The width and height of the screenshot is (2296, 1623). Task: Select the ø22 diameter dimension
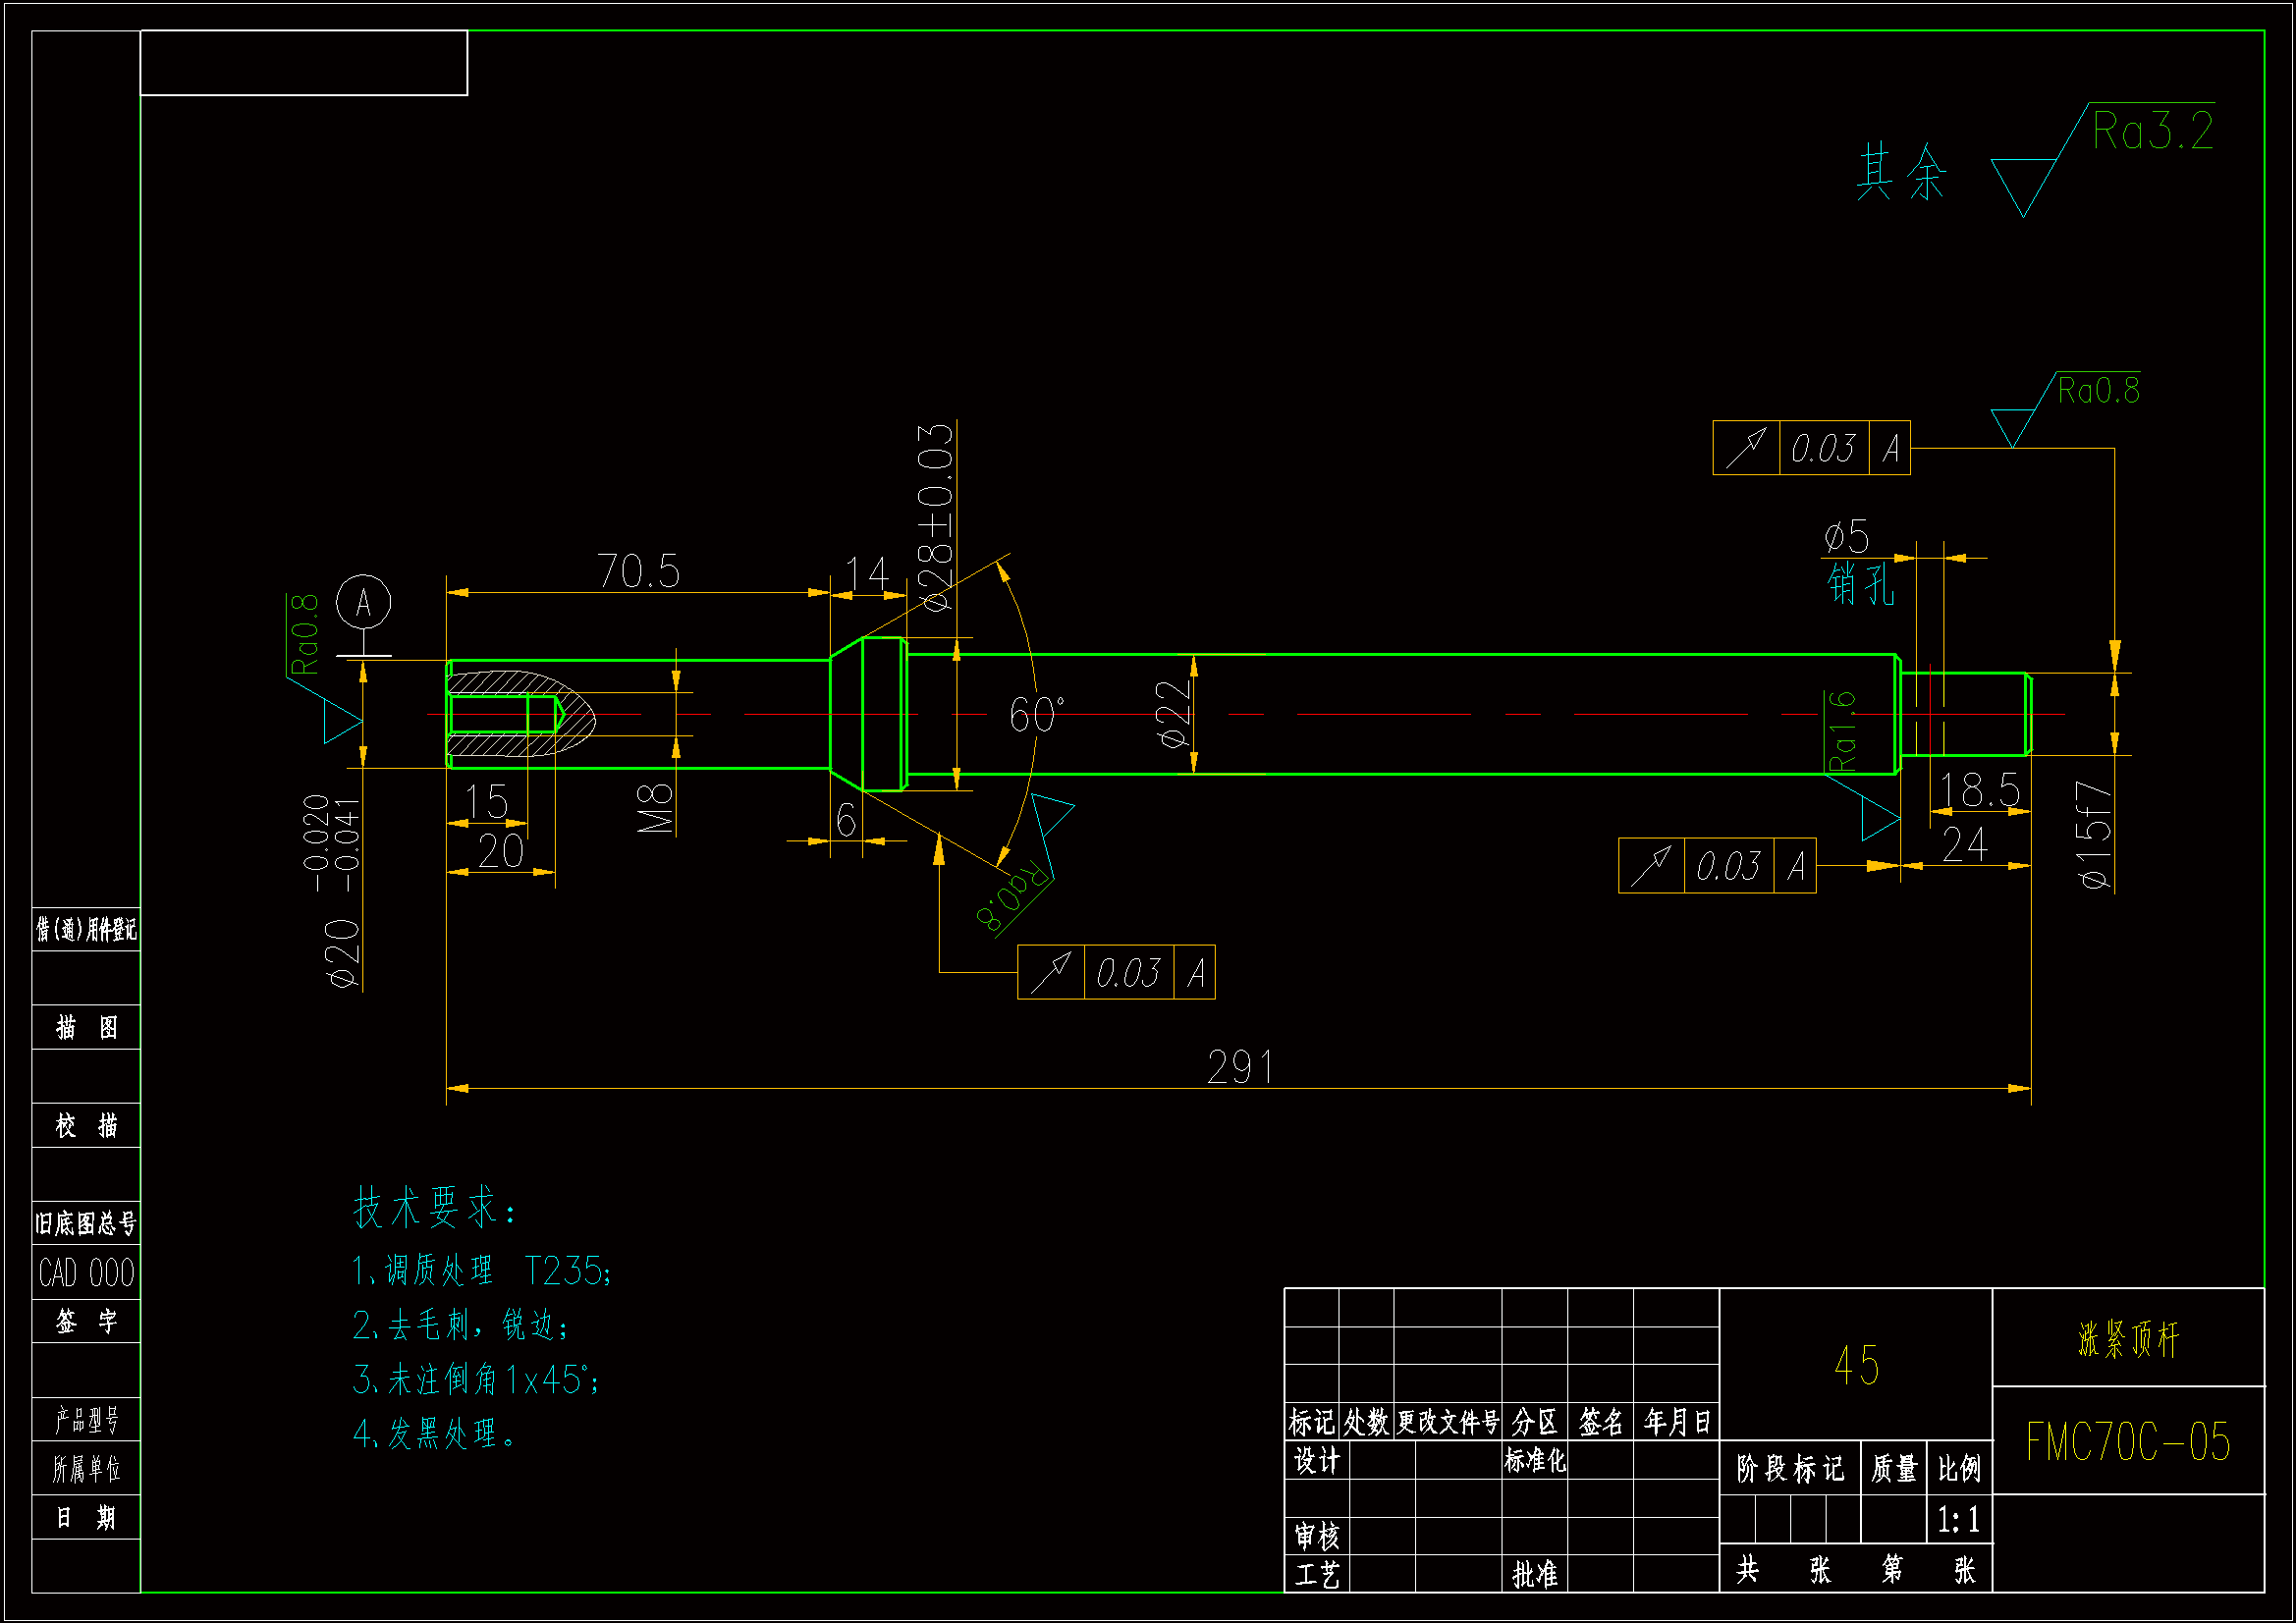(x=1174, y=714)
